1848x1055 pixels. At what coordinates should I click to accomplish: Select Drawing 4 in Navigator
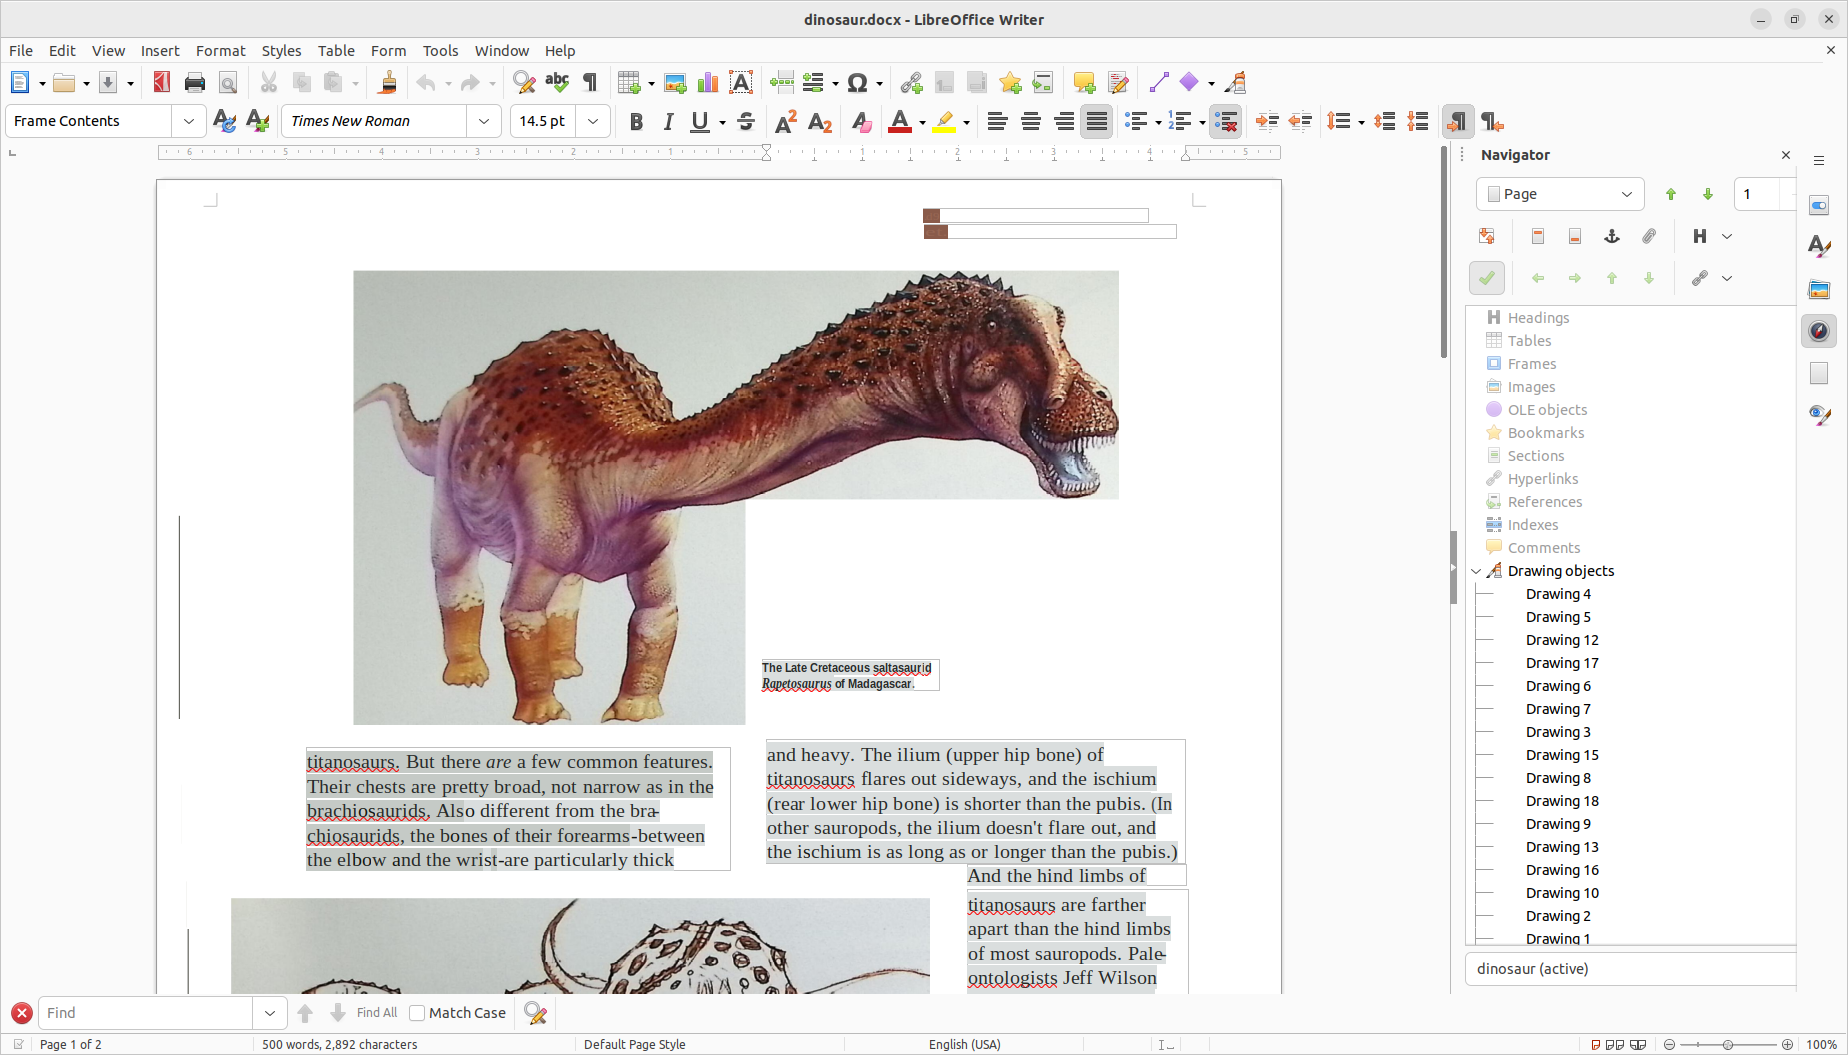point(1558,594)
